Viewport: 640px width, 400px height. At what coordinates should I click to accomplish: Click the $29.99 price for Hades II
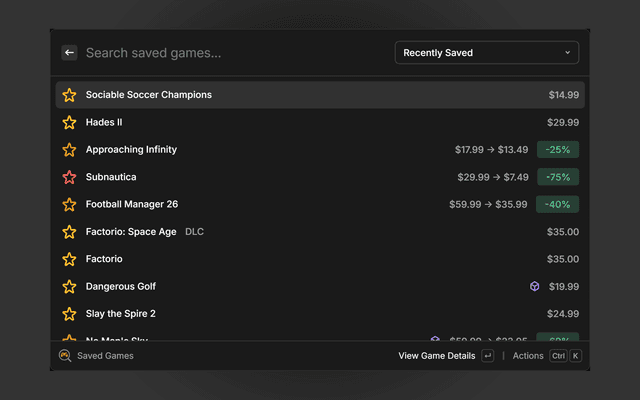(x=563, y=122)
